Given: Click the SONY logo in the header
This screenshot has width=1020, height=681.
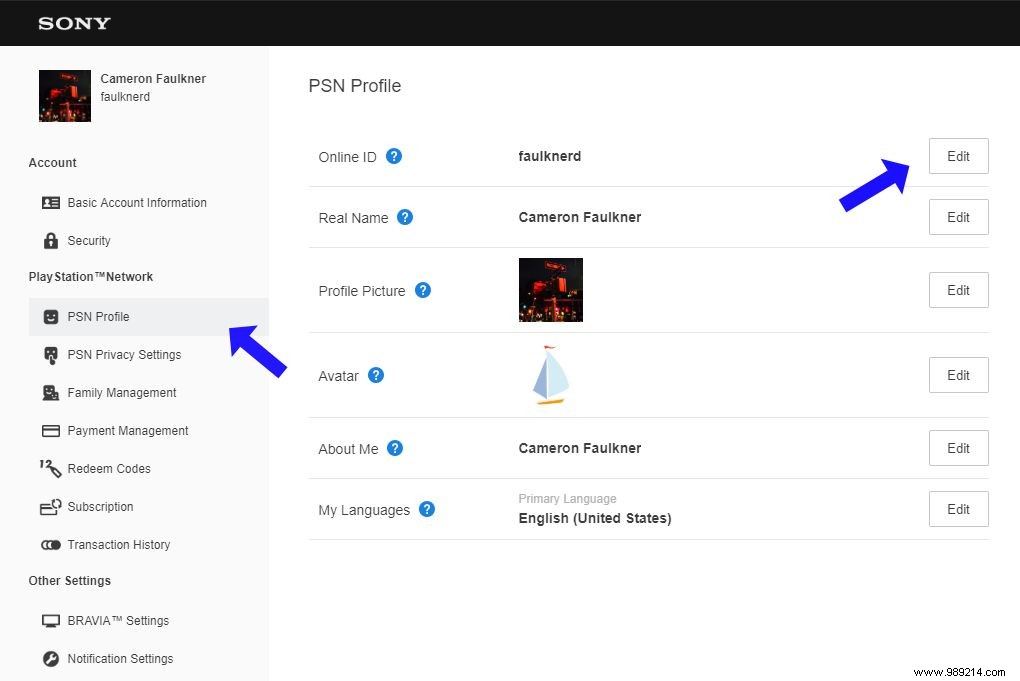Looking at the screenshot, I should [x=73, y=23].
